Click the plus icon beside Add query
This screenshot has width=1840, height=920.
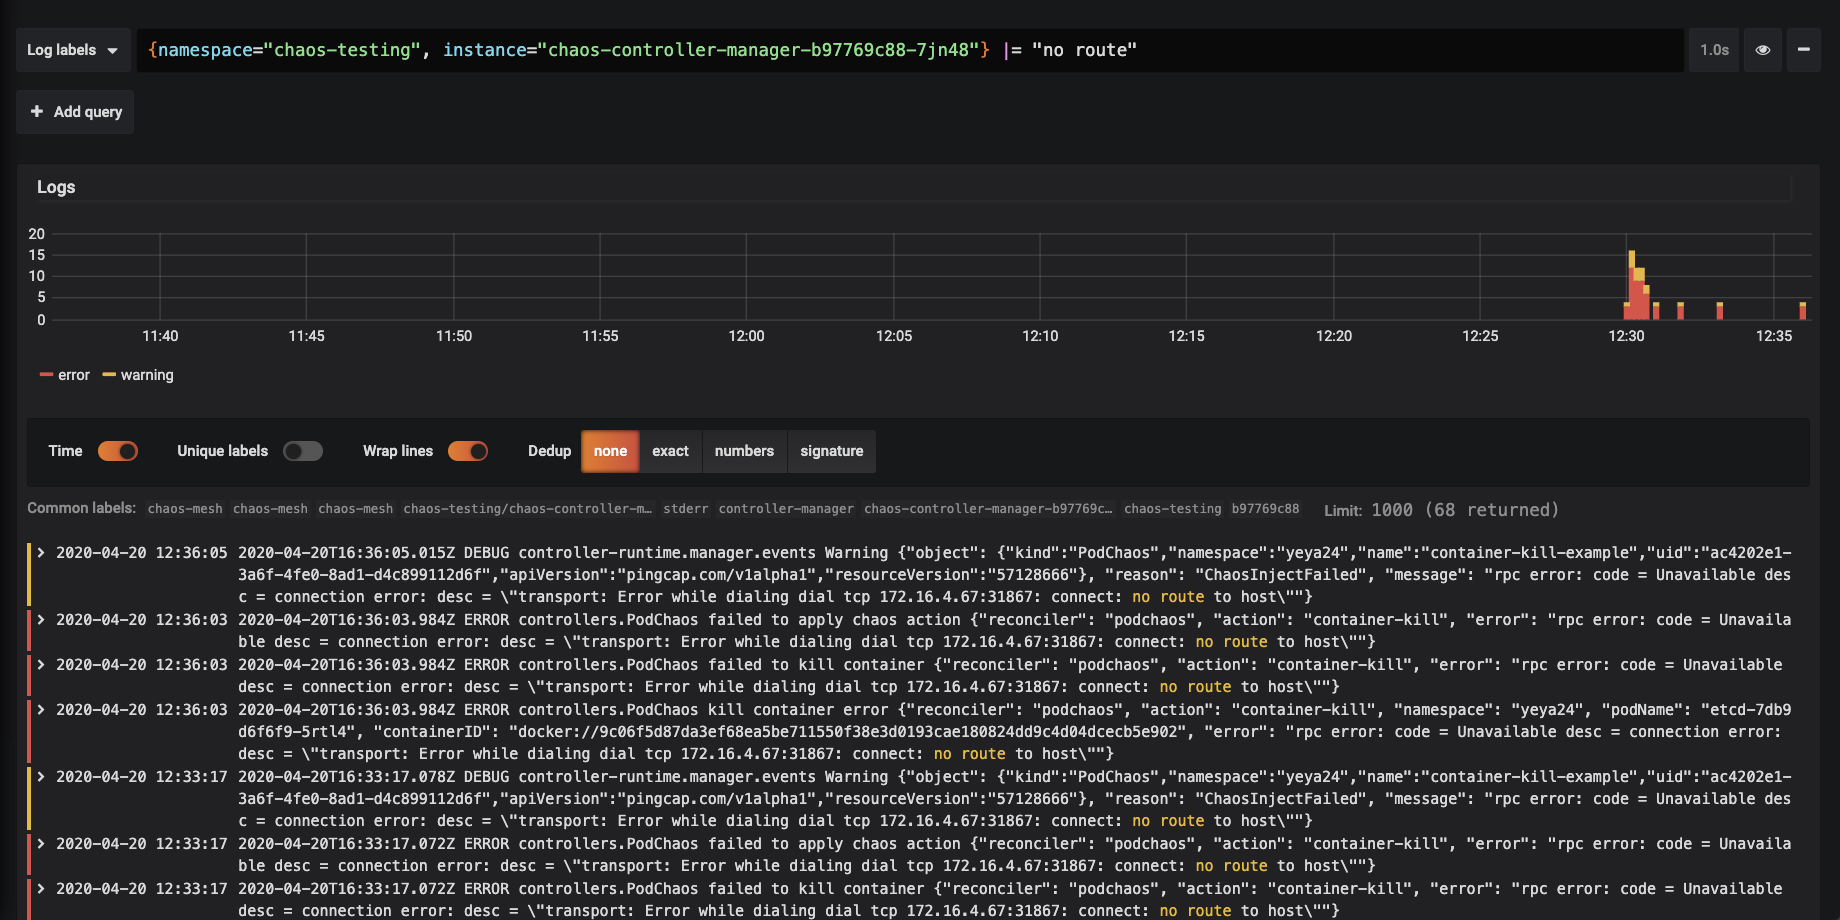pyautogui.click(x=37, y=111)
